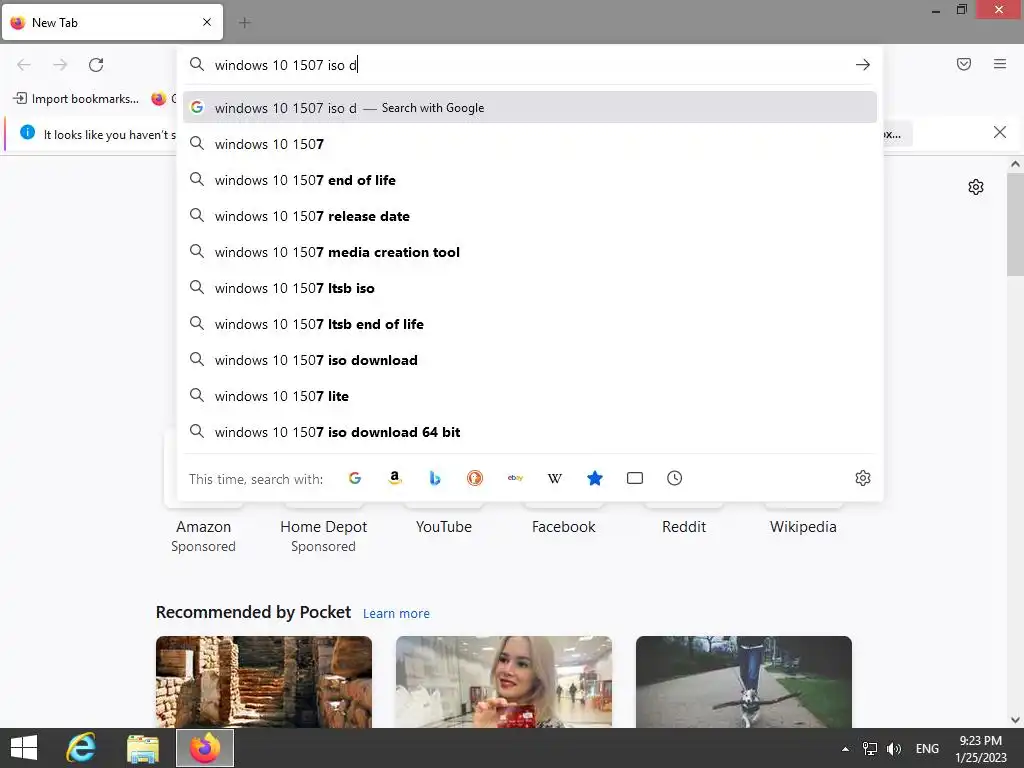This screenshot has height=768, width=1024.
Task: Open new tab page personalize gear
Action: (976, 187)
